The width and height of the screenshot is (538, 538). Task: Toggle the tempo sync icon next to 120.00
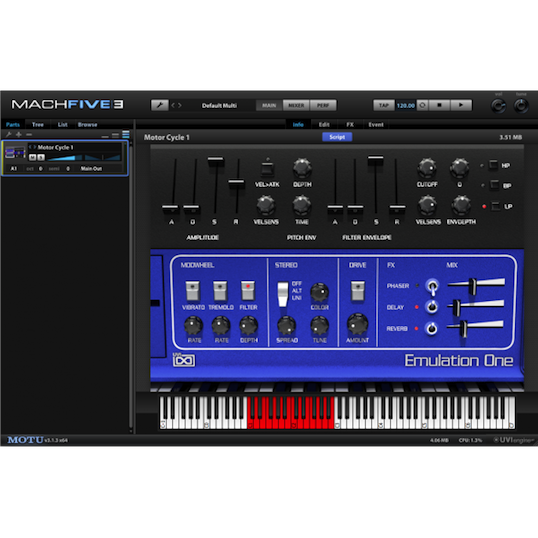click(x=423, y=105)
